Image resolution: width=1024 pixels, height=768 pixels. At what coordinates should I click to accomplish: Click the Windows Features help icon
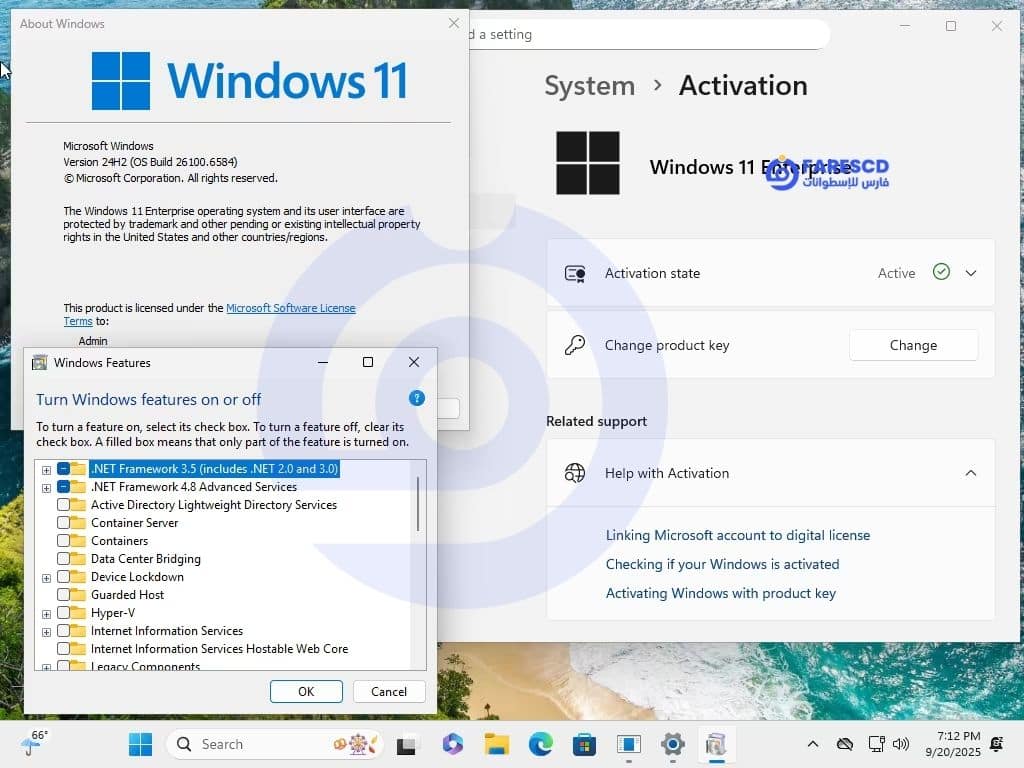click(x=417, y=398)
